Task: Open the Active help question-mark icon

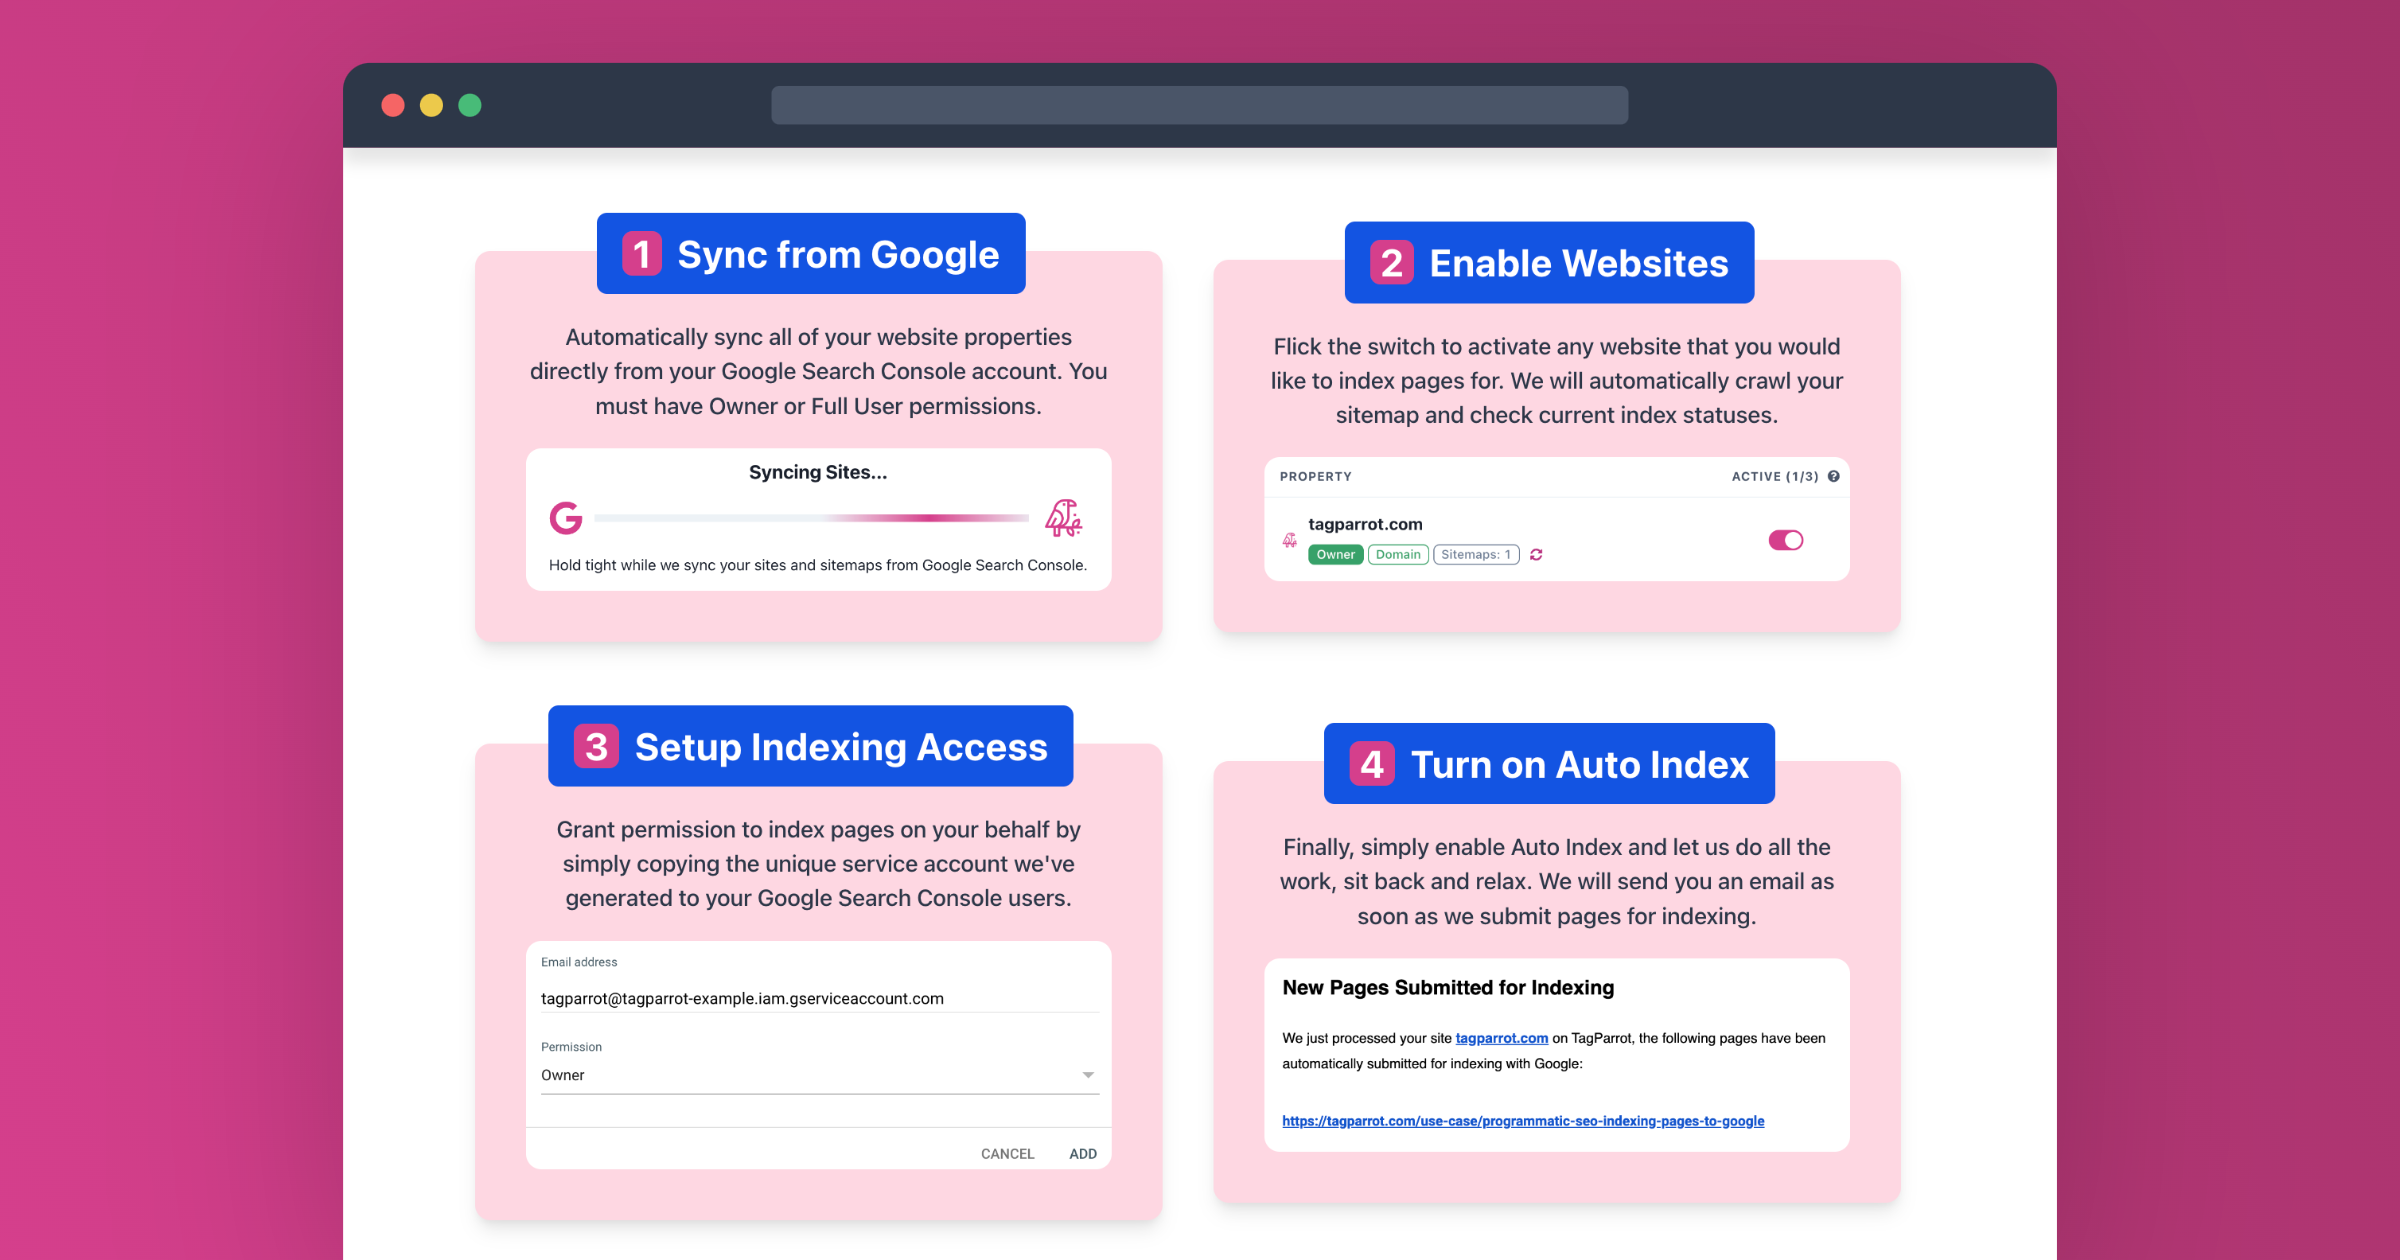Action: 1834,477
